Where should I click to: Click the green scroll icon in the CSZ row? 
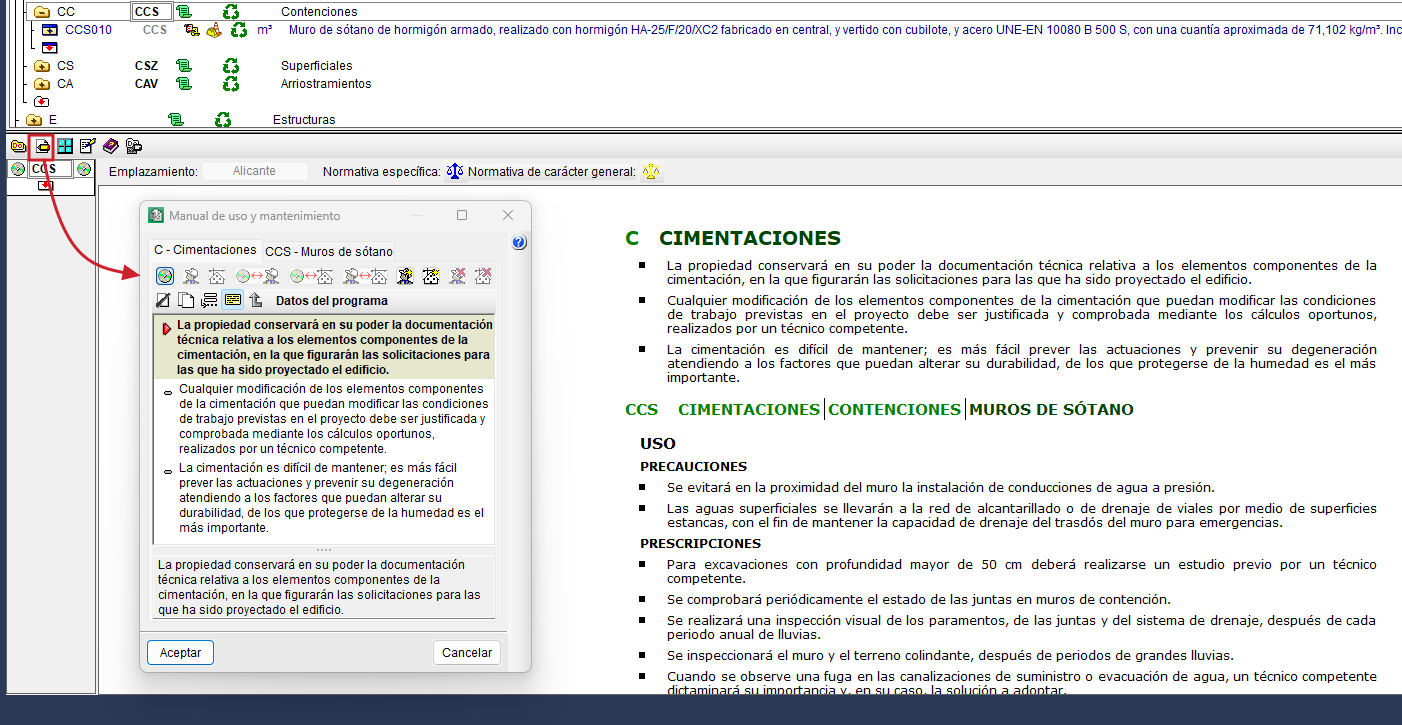[183, 66]
